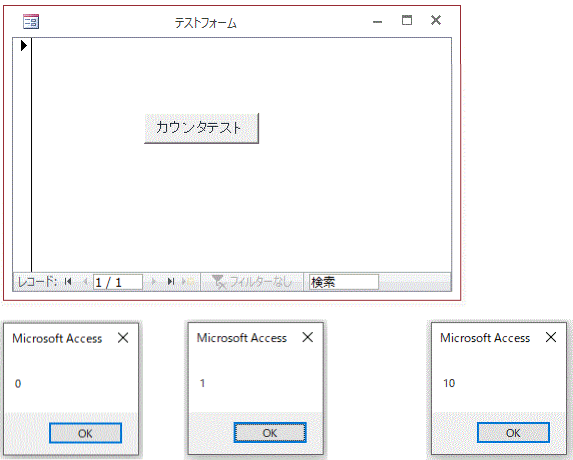Viewport: 573px width, 460px height.
Task: Focus the 検索 search box
Action: coord(344,282)
